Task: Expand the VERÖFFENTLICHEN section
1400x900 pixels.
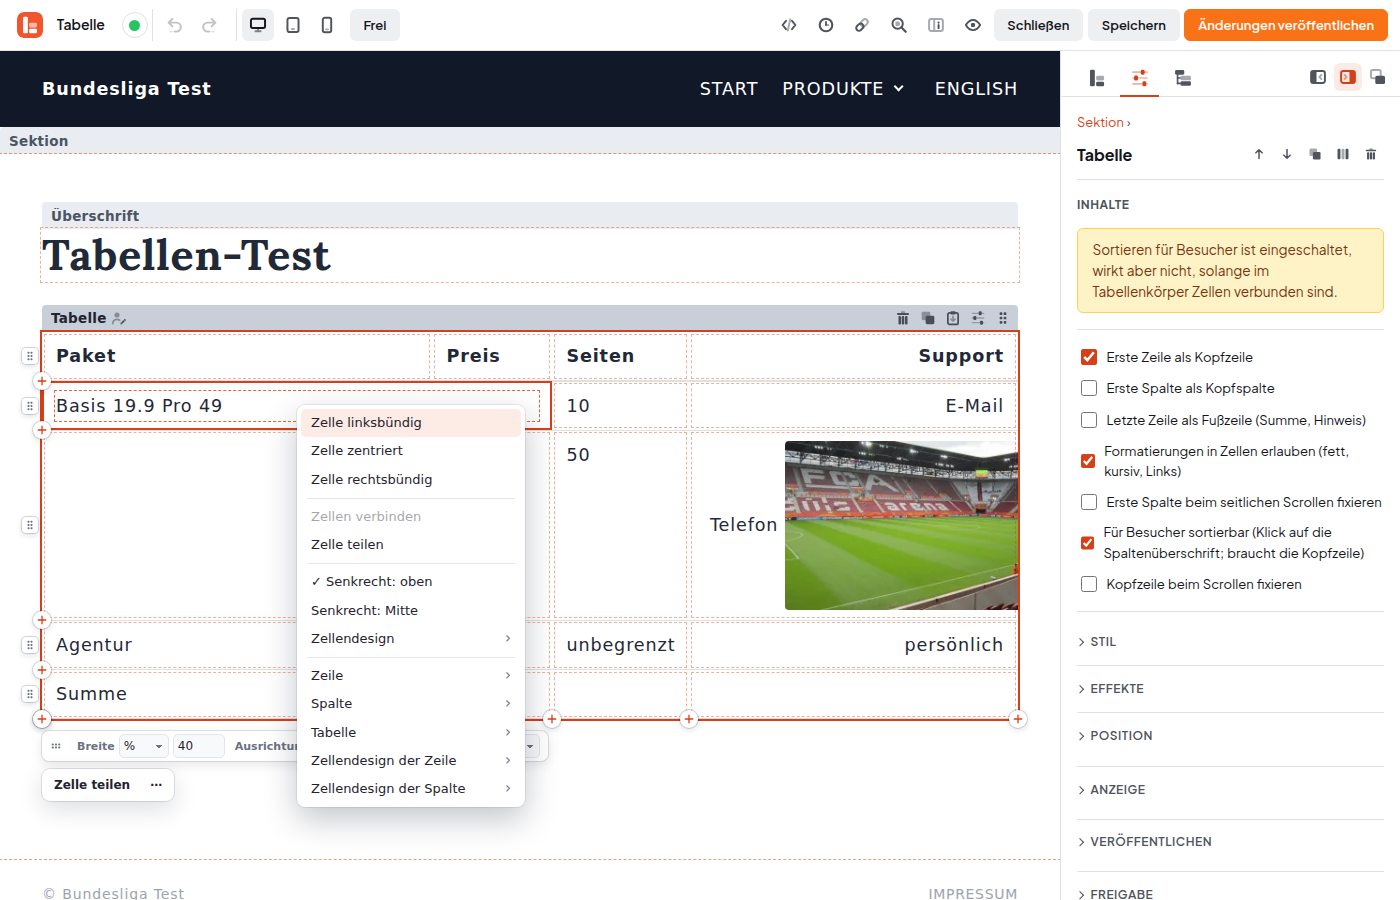Action: [1230, 842]
